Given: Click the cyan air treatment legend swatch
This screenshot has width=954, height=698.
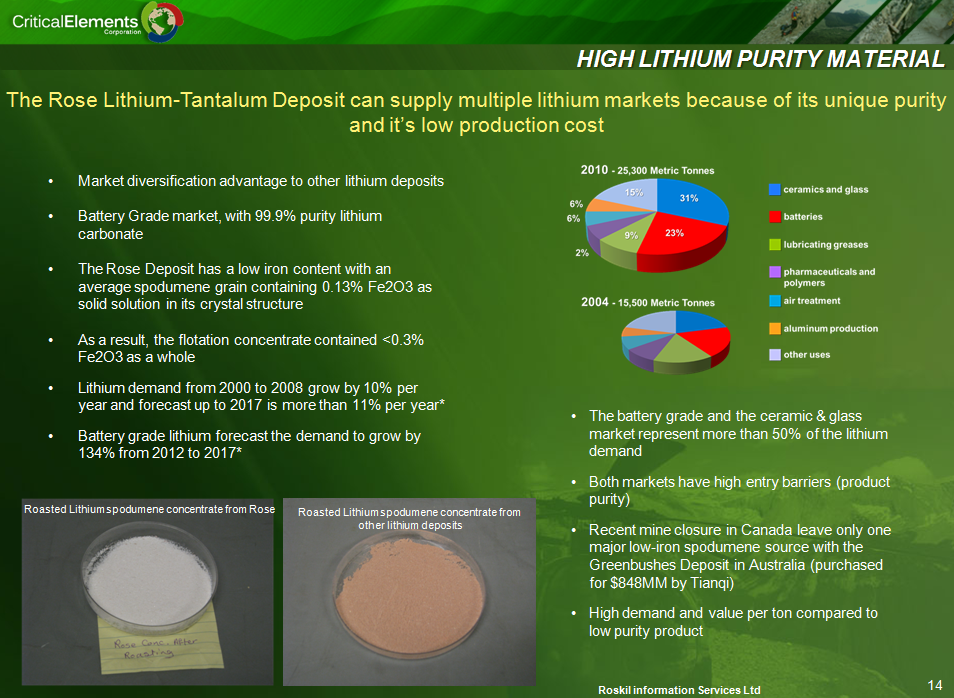Looking at the screenshot, I should [775, 301].
